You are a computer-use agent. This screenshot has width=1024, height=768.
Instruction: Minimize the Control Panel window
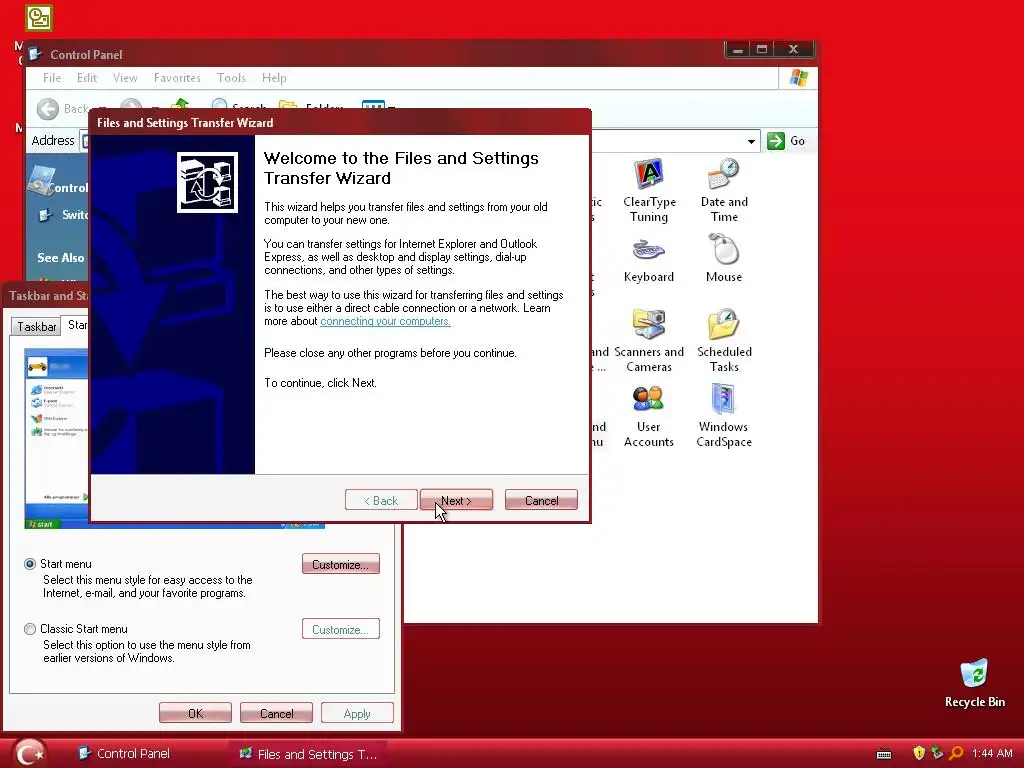(737, 50)
